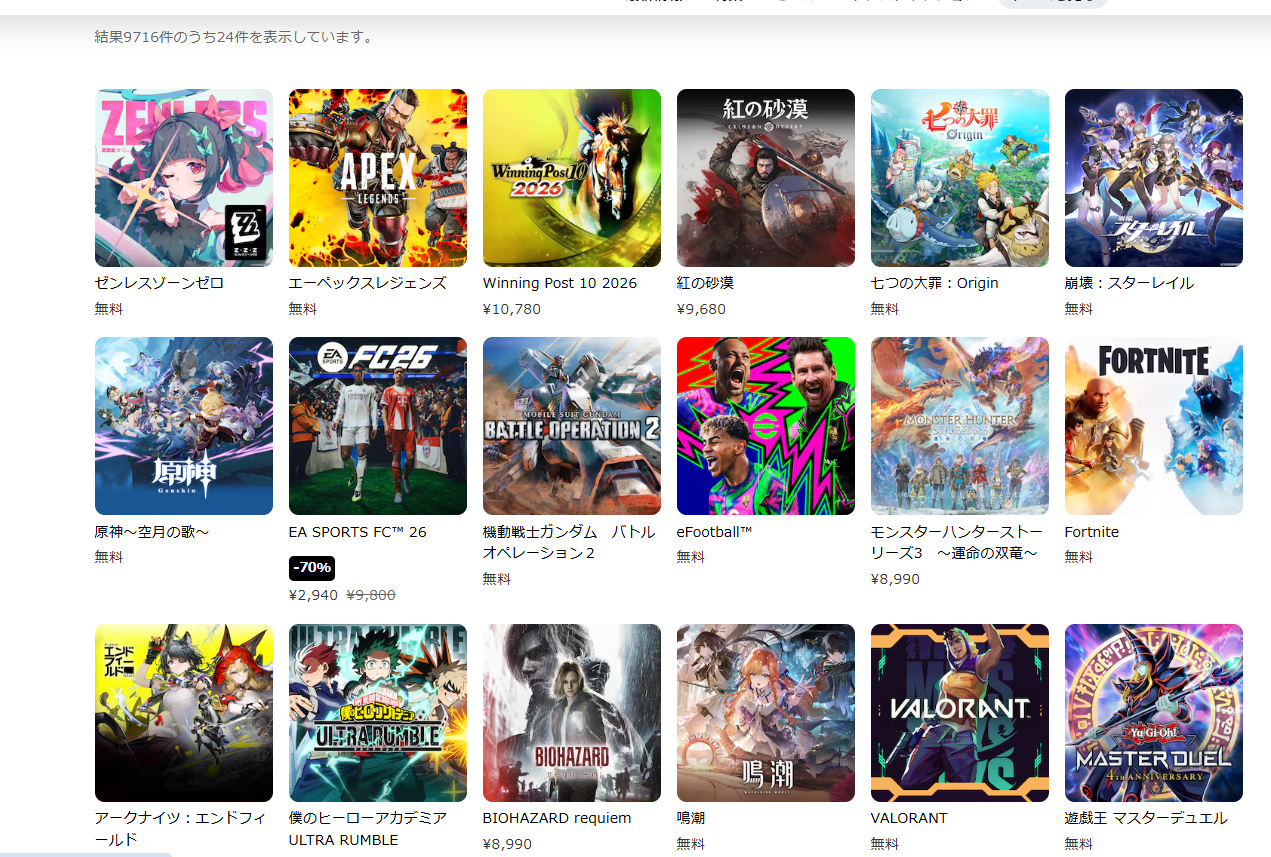Open the FORTNITE cover art
This screenshot has height=857, width=1271.
1154,426
